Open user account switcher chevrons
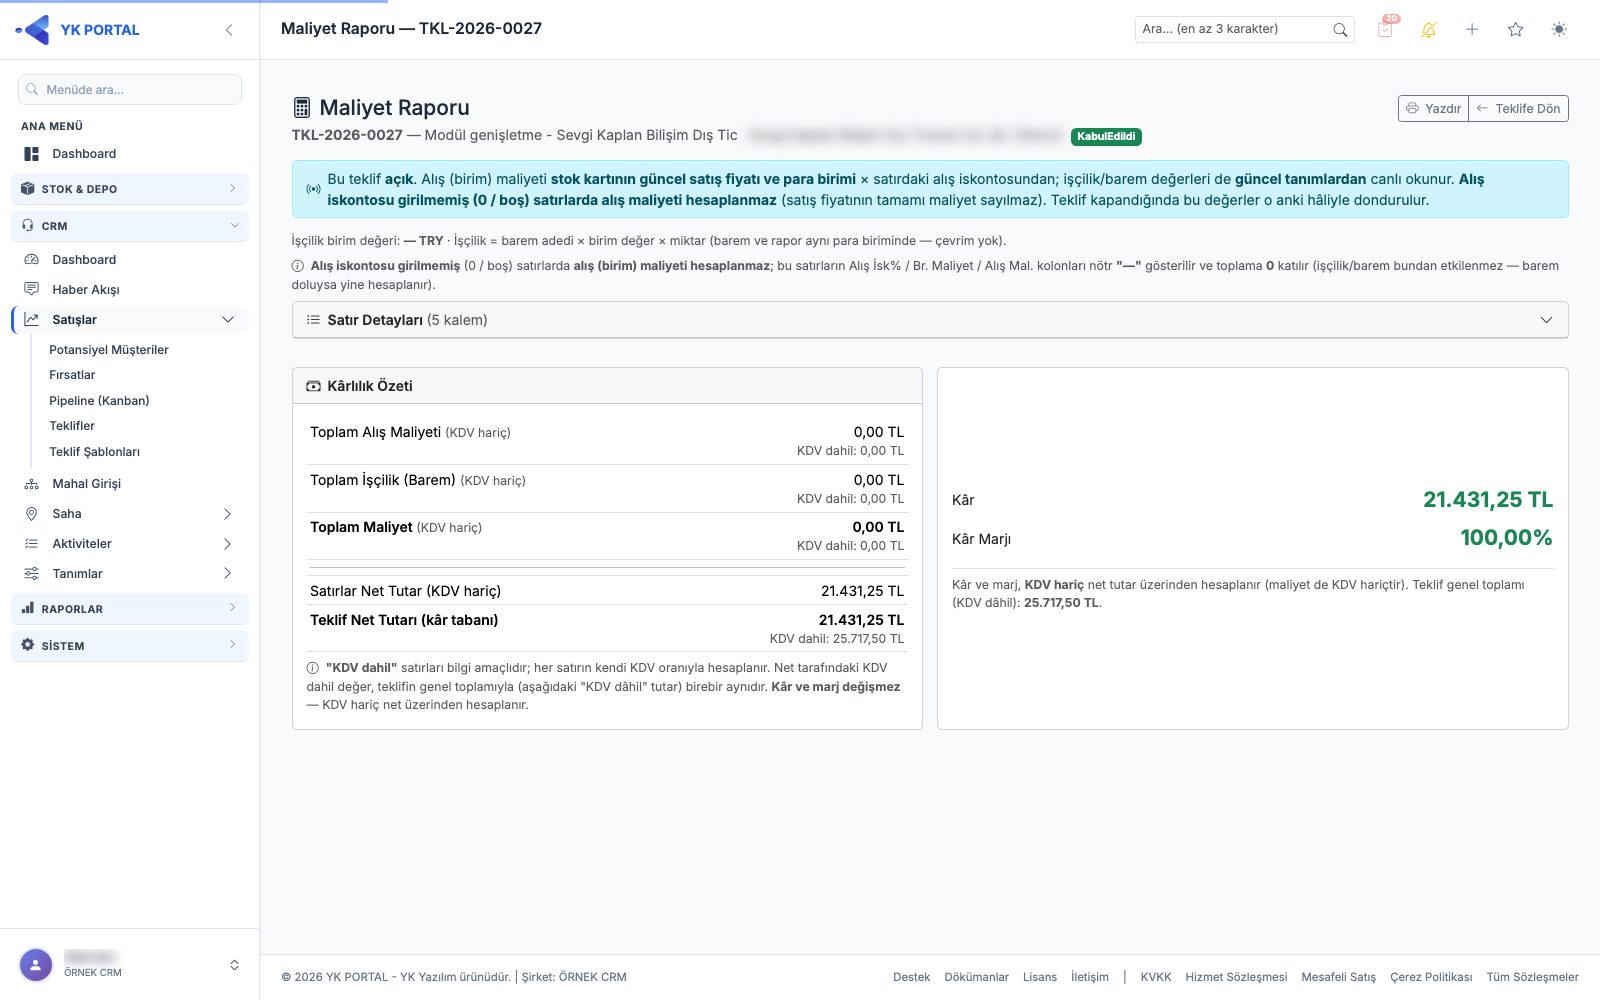Viewport: 1600px width, 1000px height. (x=234, y=965)
